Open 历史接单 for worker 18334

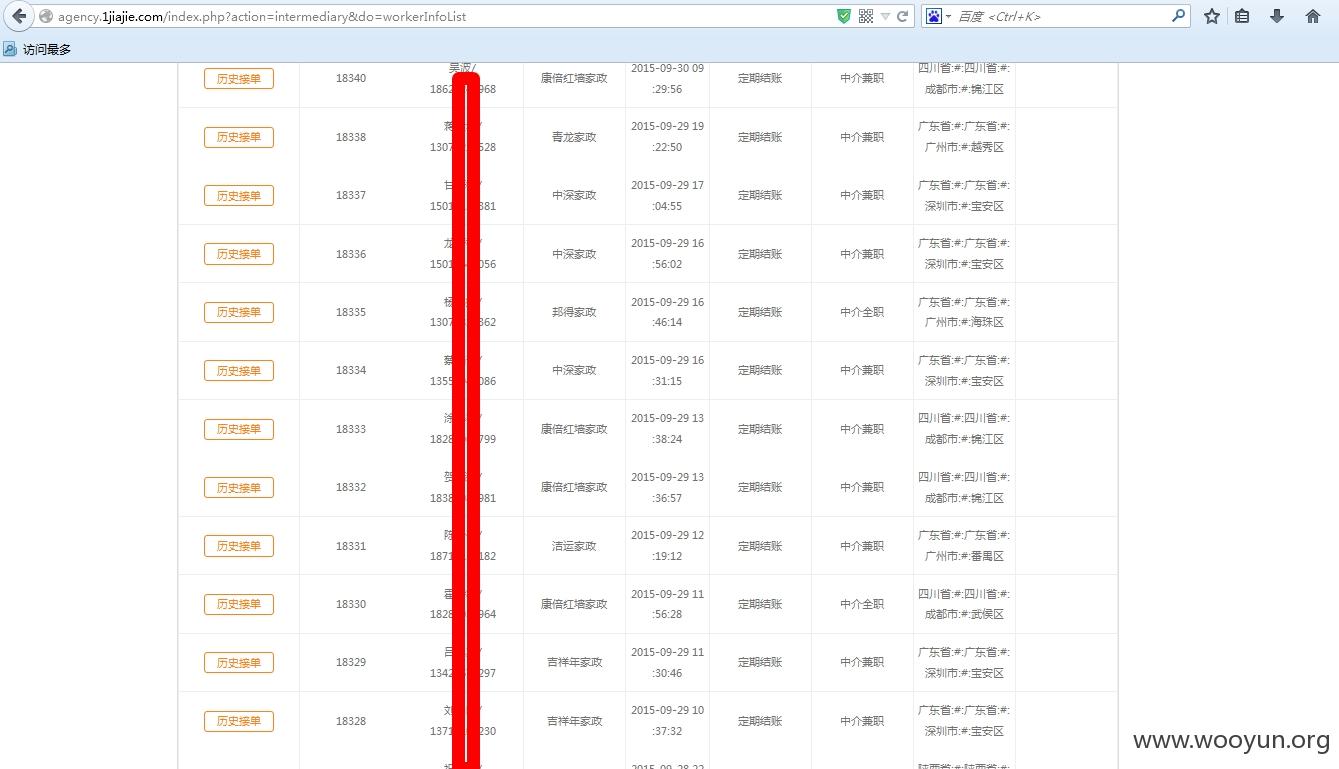tap(239, 371)
